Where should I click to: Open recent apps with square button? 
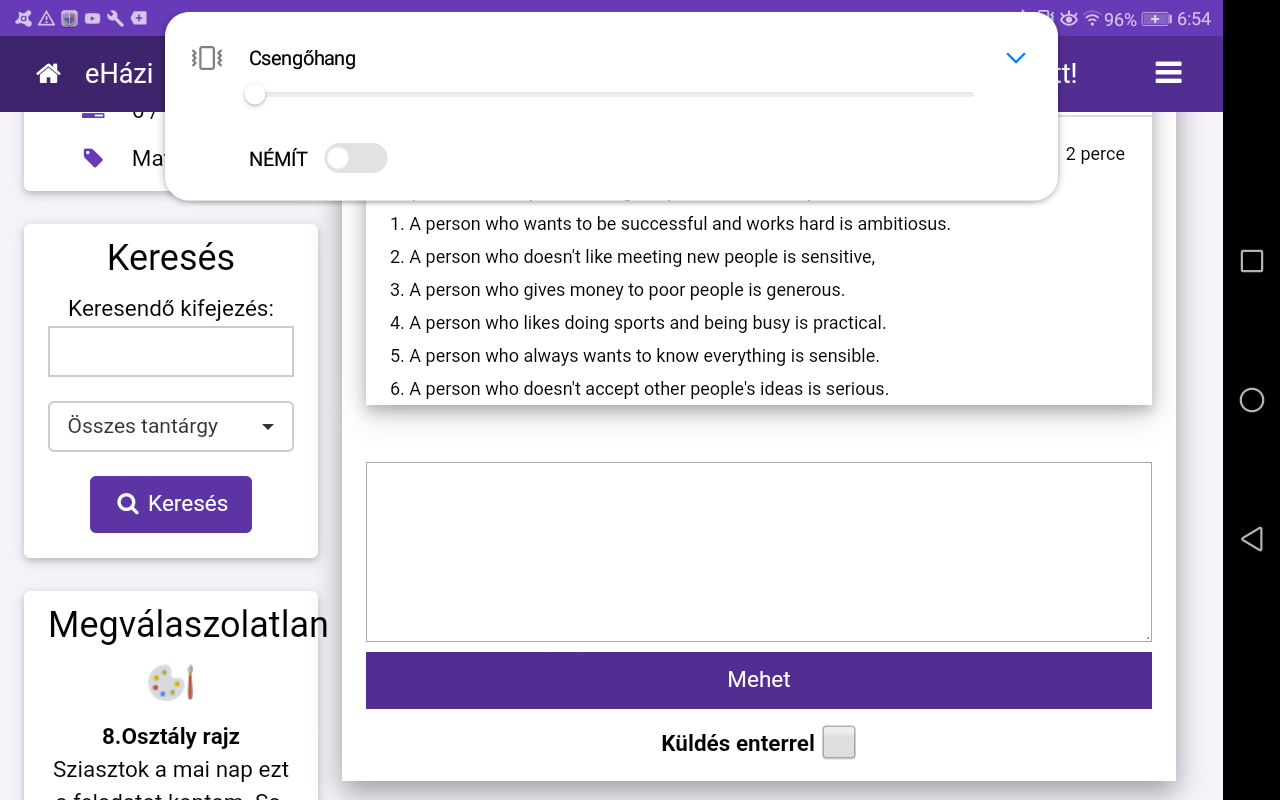pos(1251,261)
